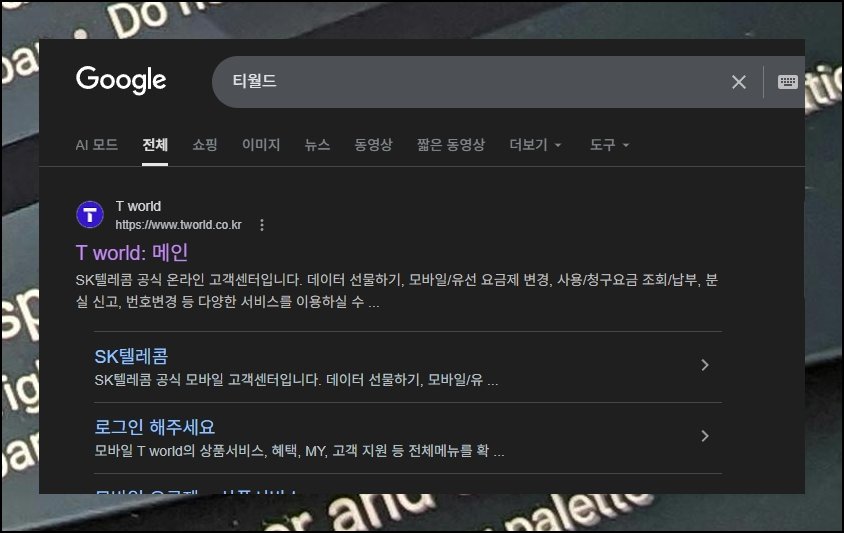Image resolution: width=844 pixels, height=533 pixels.
Task: Click the 모바일 T world의 상품서비스 snippet
Action: click(x=299, y=451)
